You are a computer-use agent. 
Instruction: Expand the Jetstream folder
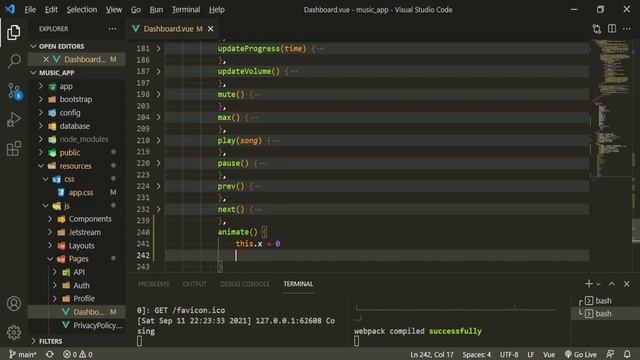pos(76,232)
